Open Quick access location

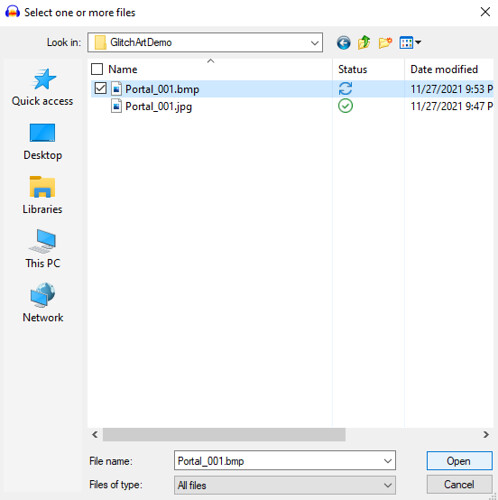pos(42,87)
